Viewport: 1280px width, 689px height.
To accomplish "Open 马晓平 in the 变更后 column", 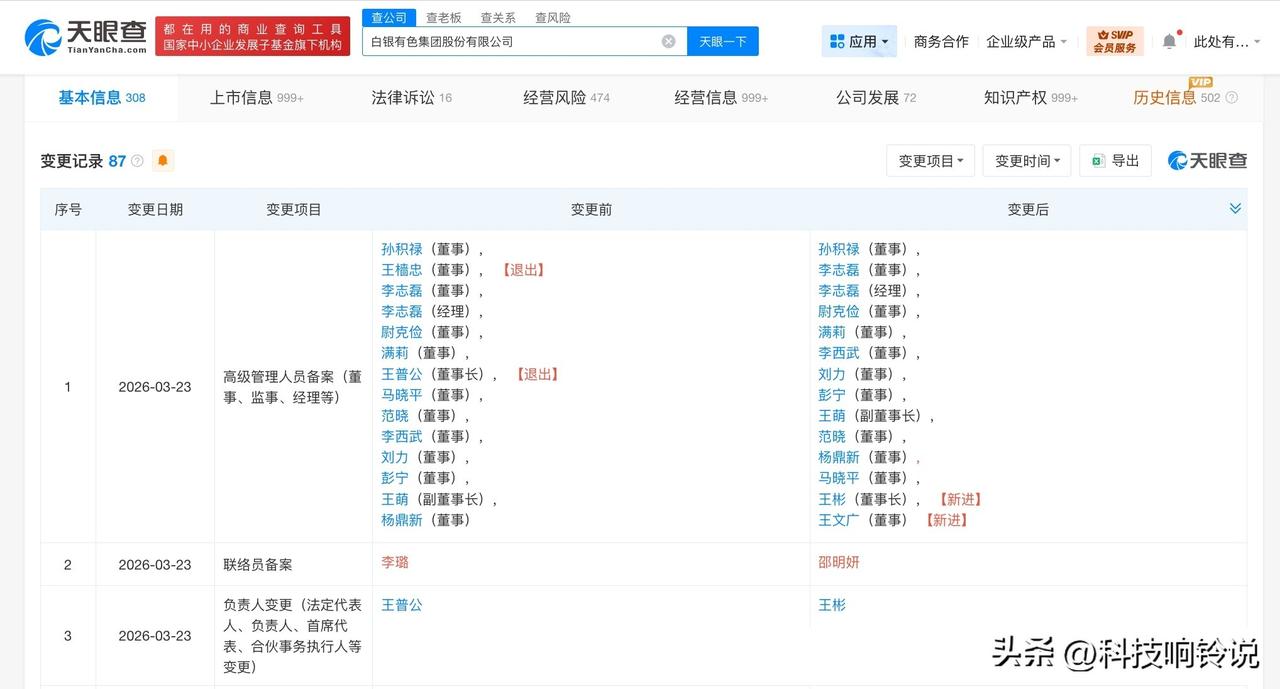I will tap(839, 478).
